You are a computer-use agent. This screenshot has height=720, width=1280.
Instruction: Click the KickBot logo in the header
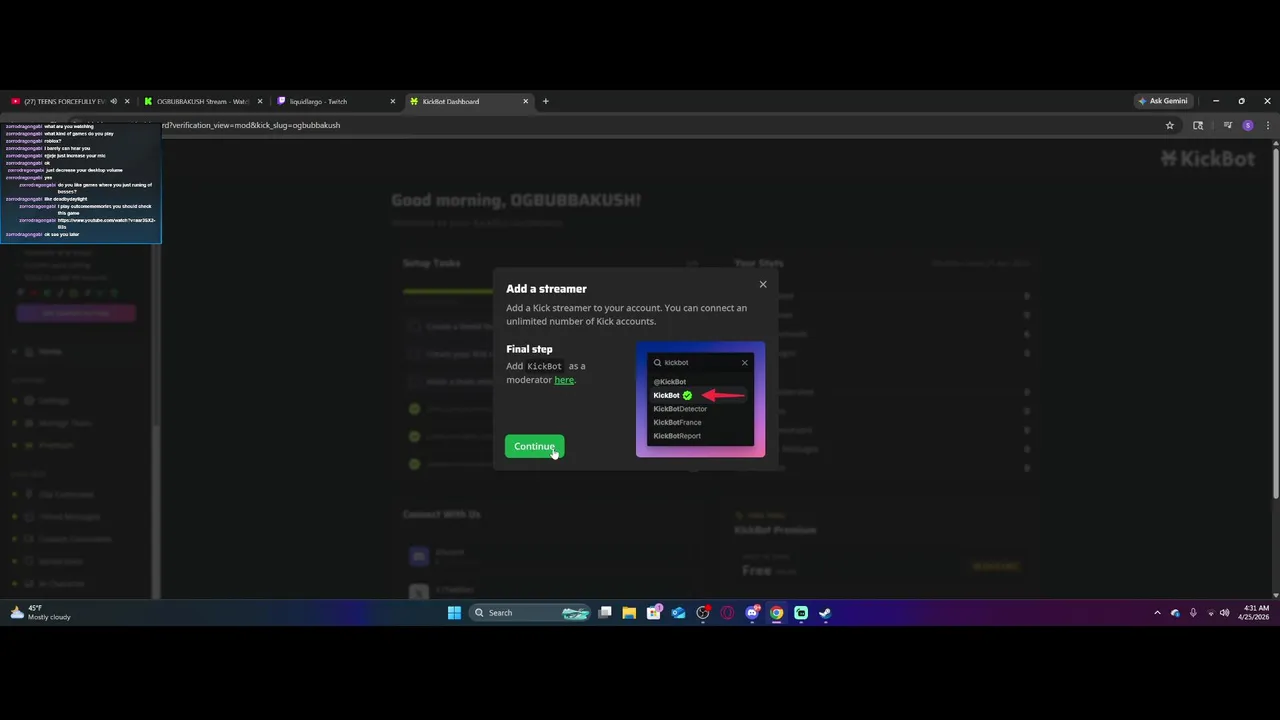point(1207,158)
